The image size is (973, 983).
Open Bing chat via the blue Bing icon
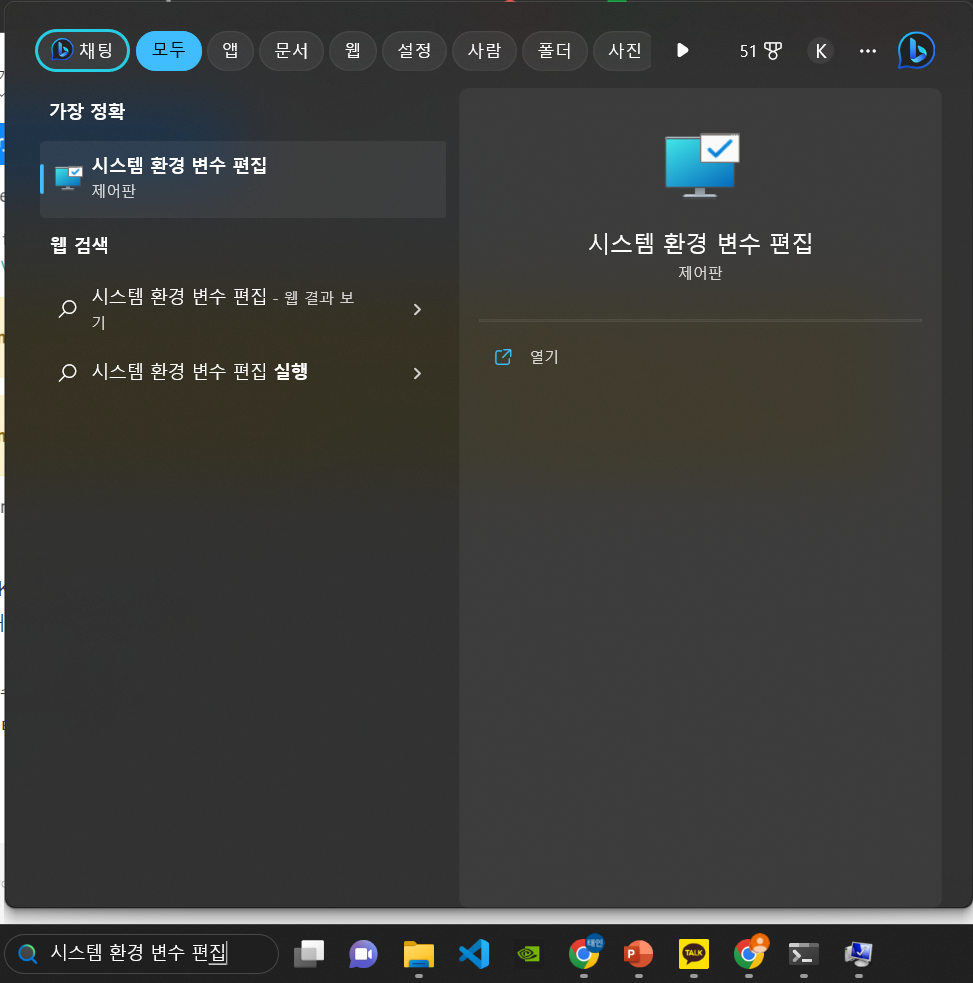click(x=915, y=50)
